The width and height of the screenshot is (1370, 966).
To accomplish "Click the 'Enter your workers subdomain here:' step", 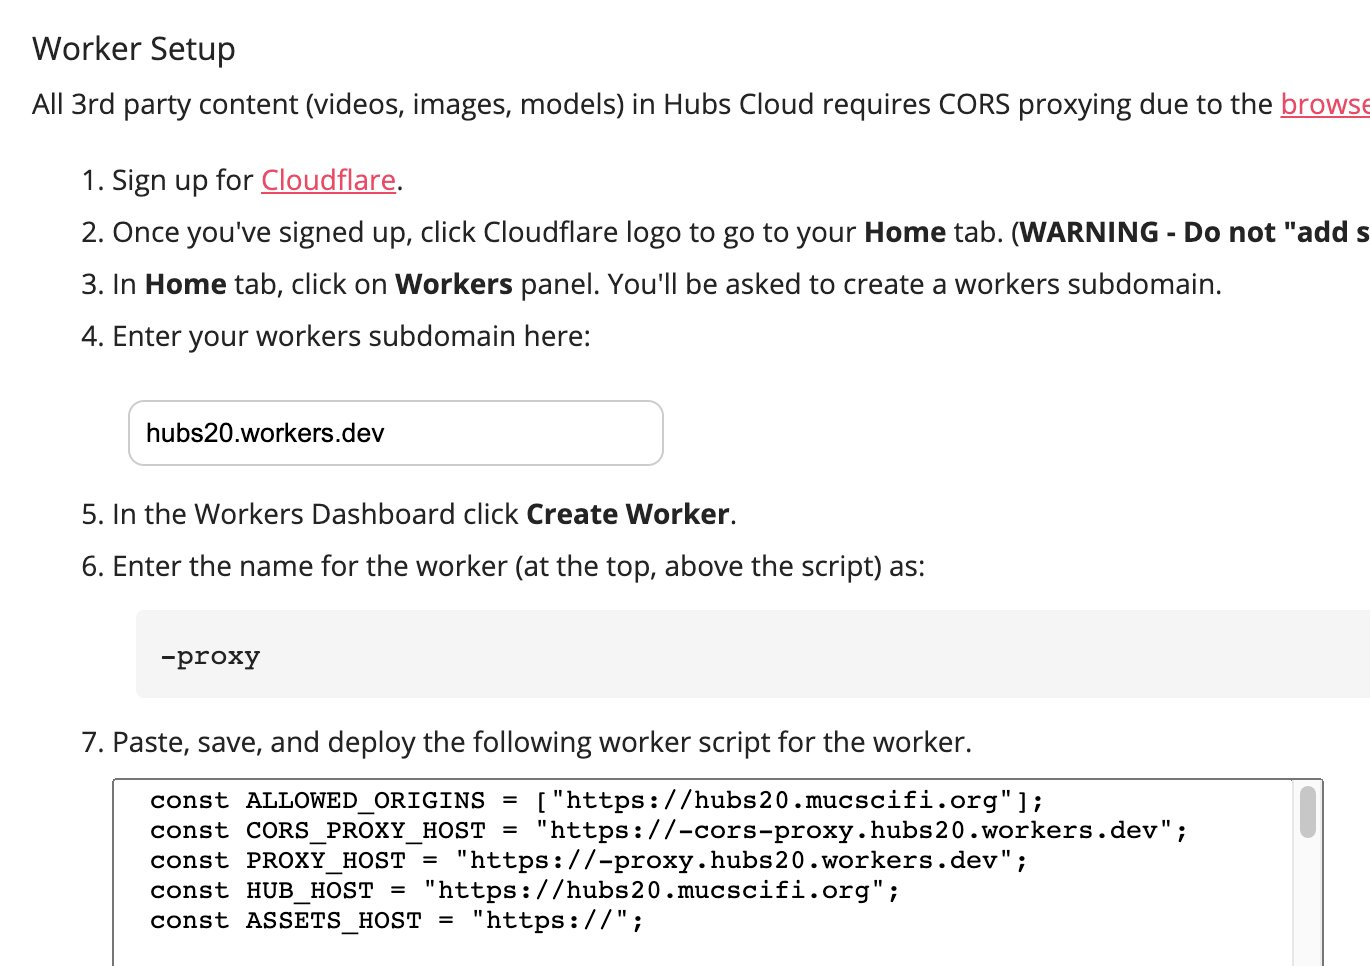I will [x=351, y=336].
